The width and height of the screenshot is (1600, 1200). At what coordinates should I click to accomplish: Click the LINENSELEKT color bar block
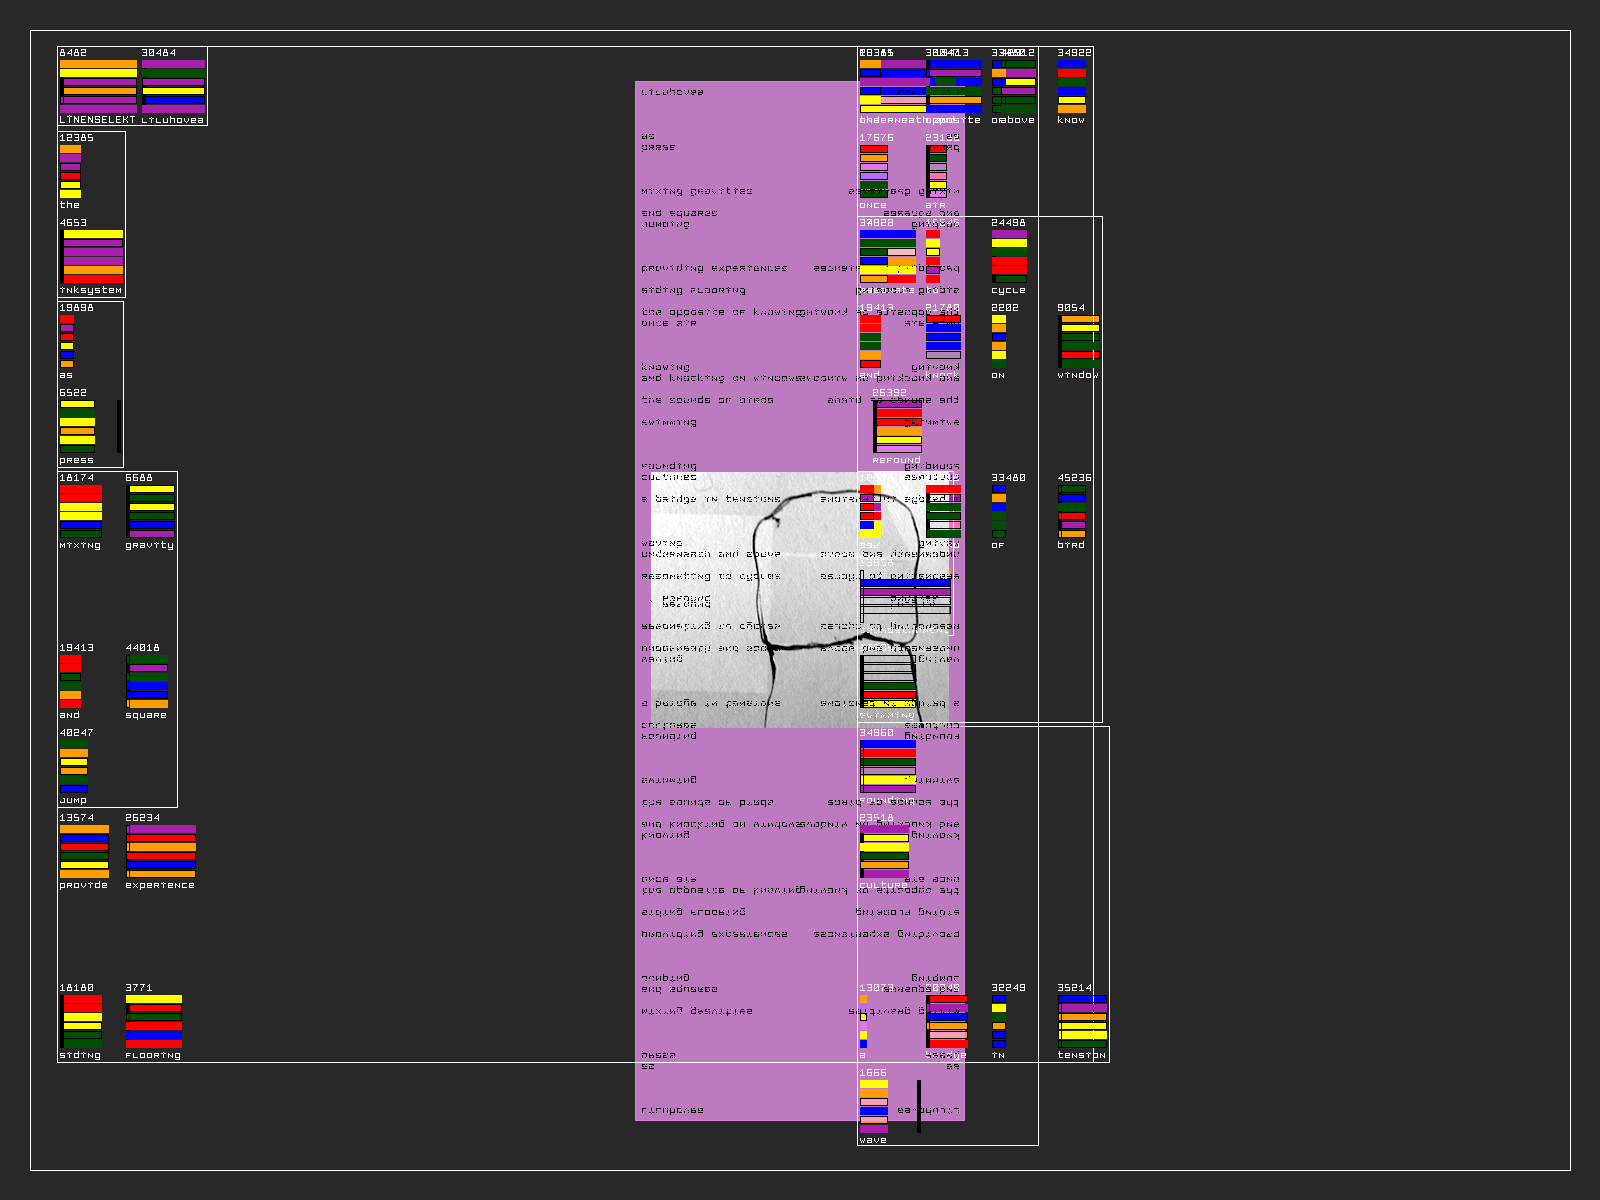[98, 86]
